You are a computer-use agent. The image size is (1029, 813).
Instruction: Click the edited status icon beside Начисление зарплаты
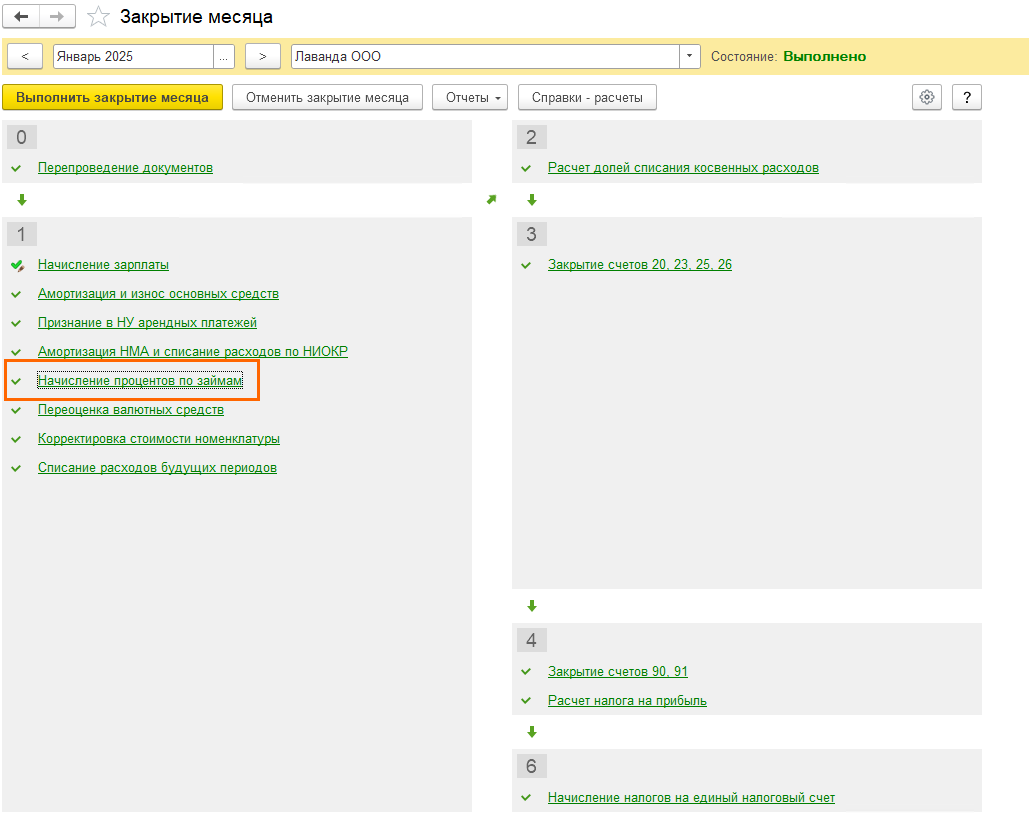click(x=17, y=266)
